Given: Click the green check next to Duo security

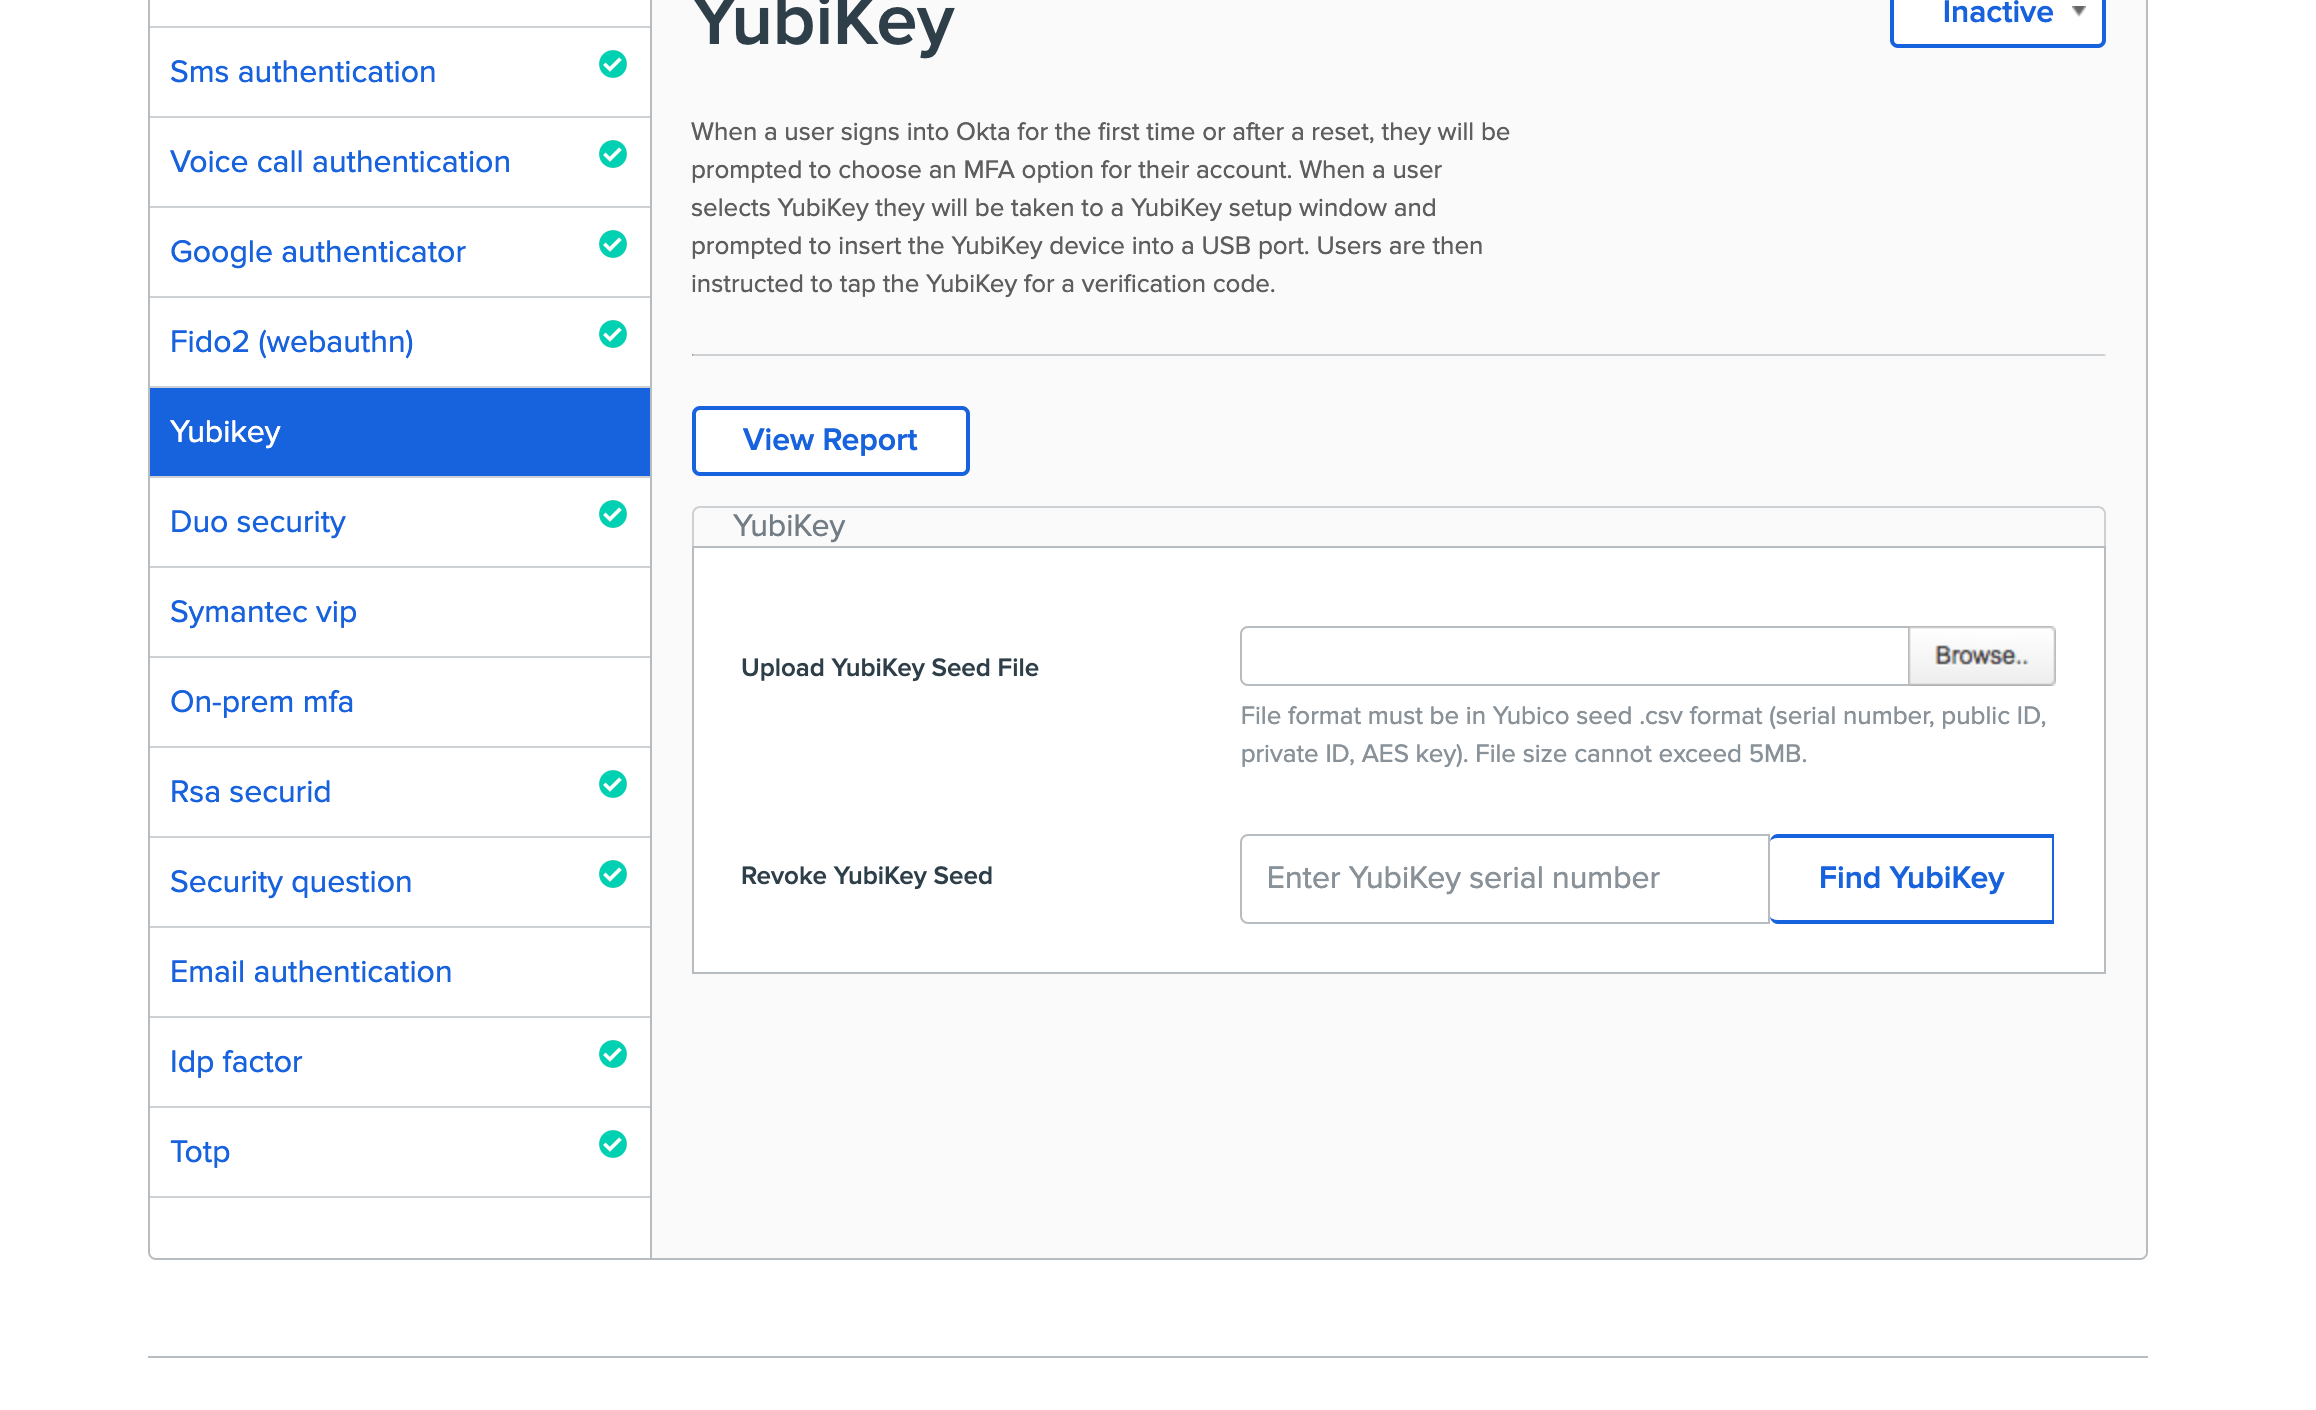Looking at the screenshot, I should pyautogui.click(x=611, y=515).
